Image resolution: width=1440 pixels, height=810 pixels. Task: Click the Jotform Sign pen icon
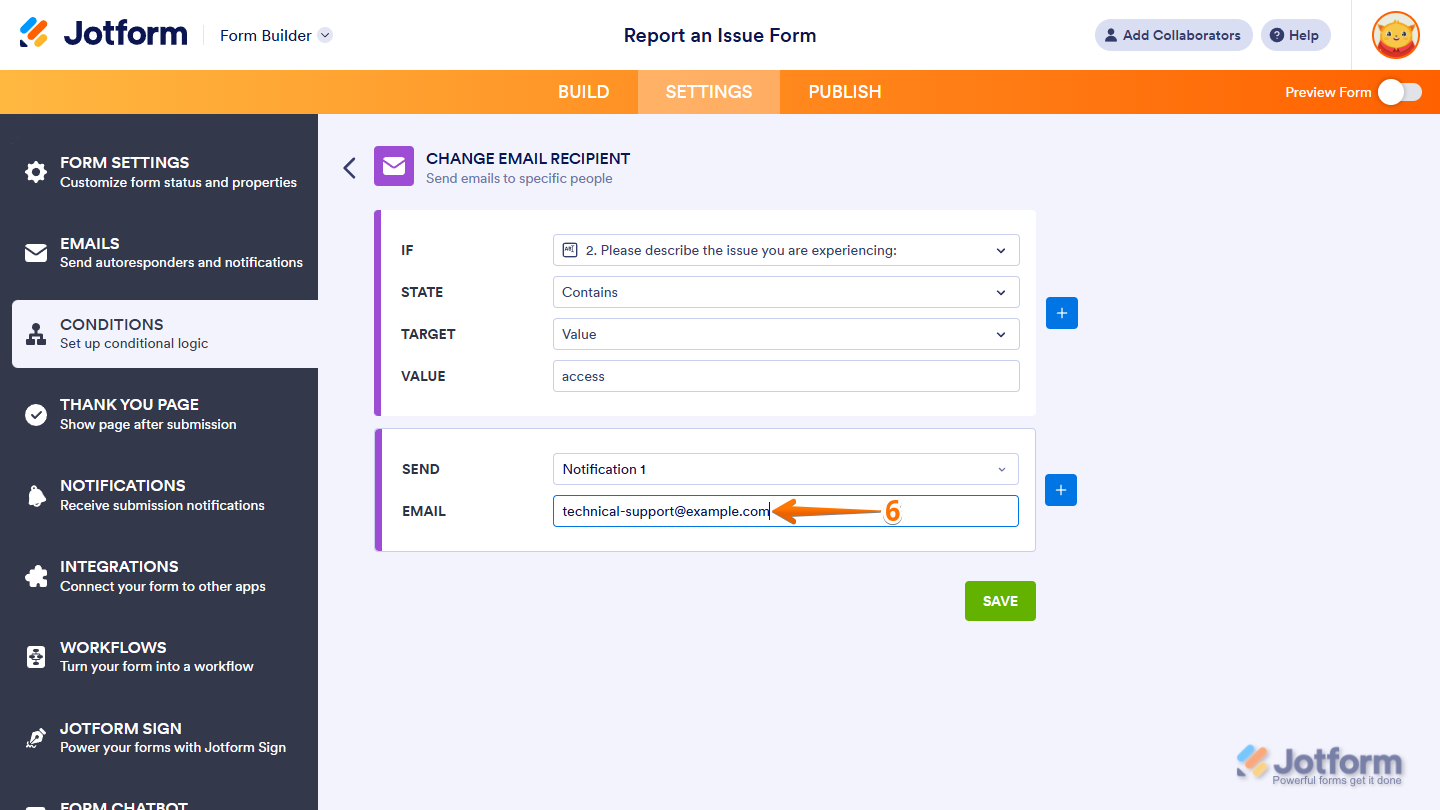[x=36, y=737]
